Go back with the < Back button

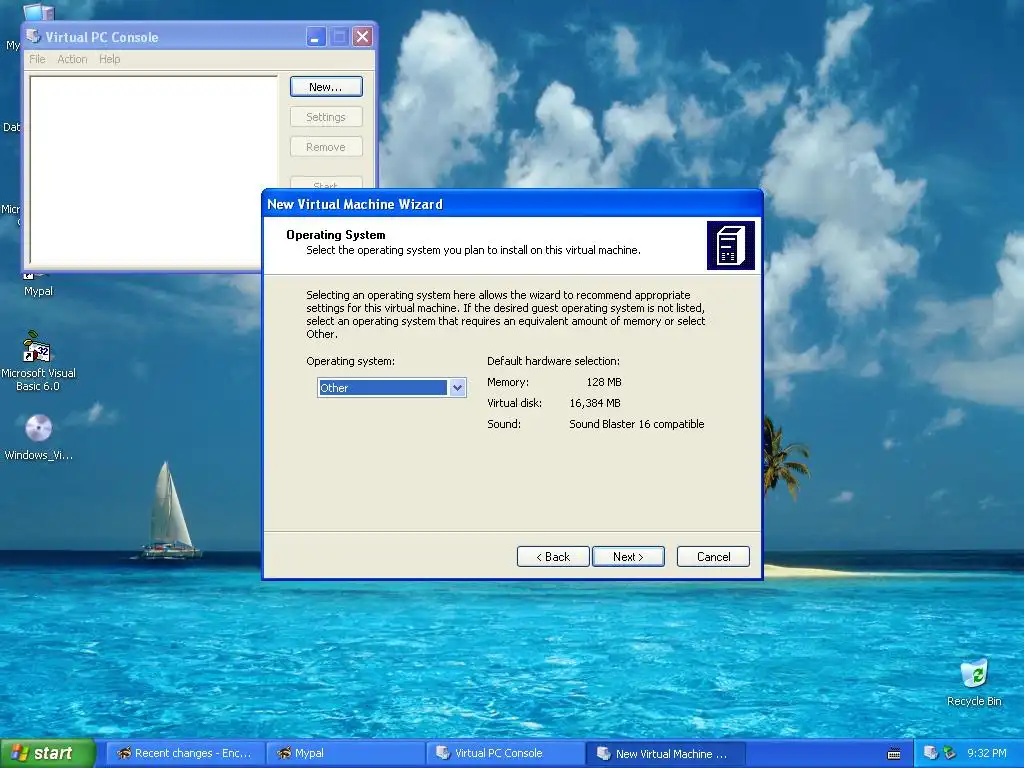pyautogui.click(x=553, y=556)
